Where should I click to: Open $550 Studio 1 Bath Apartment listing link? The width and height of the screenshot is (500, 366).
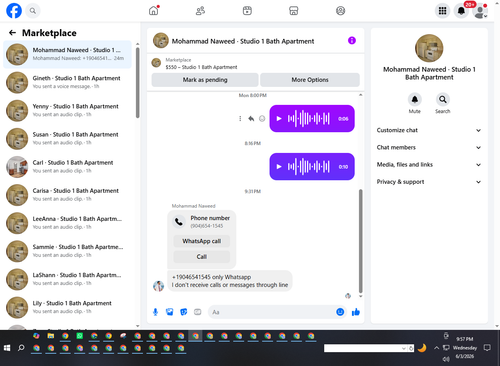point(201,67)
